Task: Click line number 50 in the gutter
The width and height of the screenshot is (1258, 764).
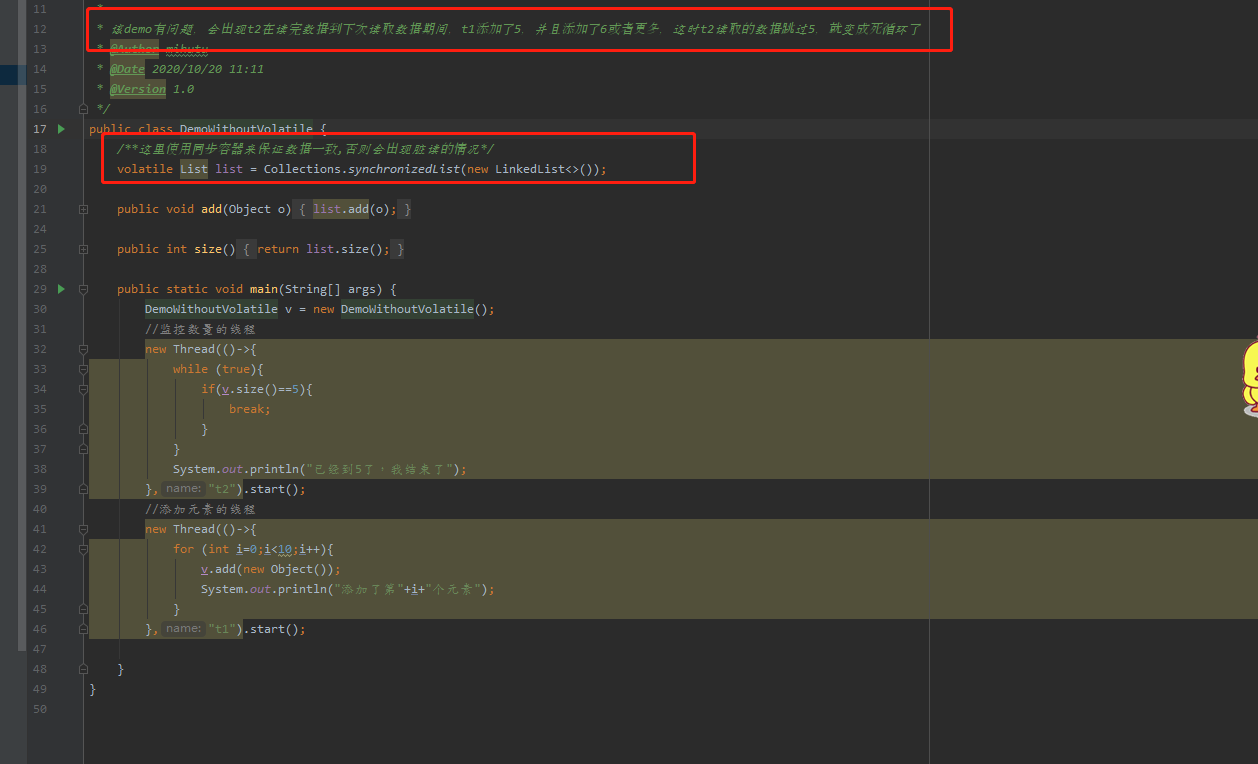Action: tap(40, 709)
